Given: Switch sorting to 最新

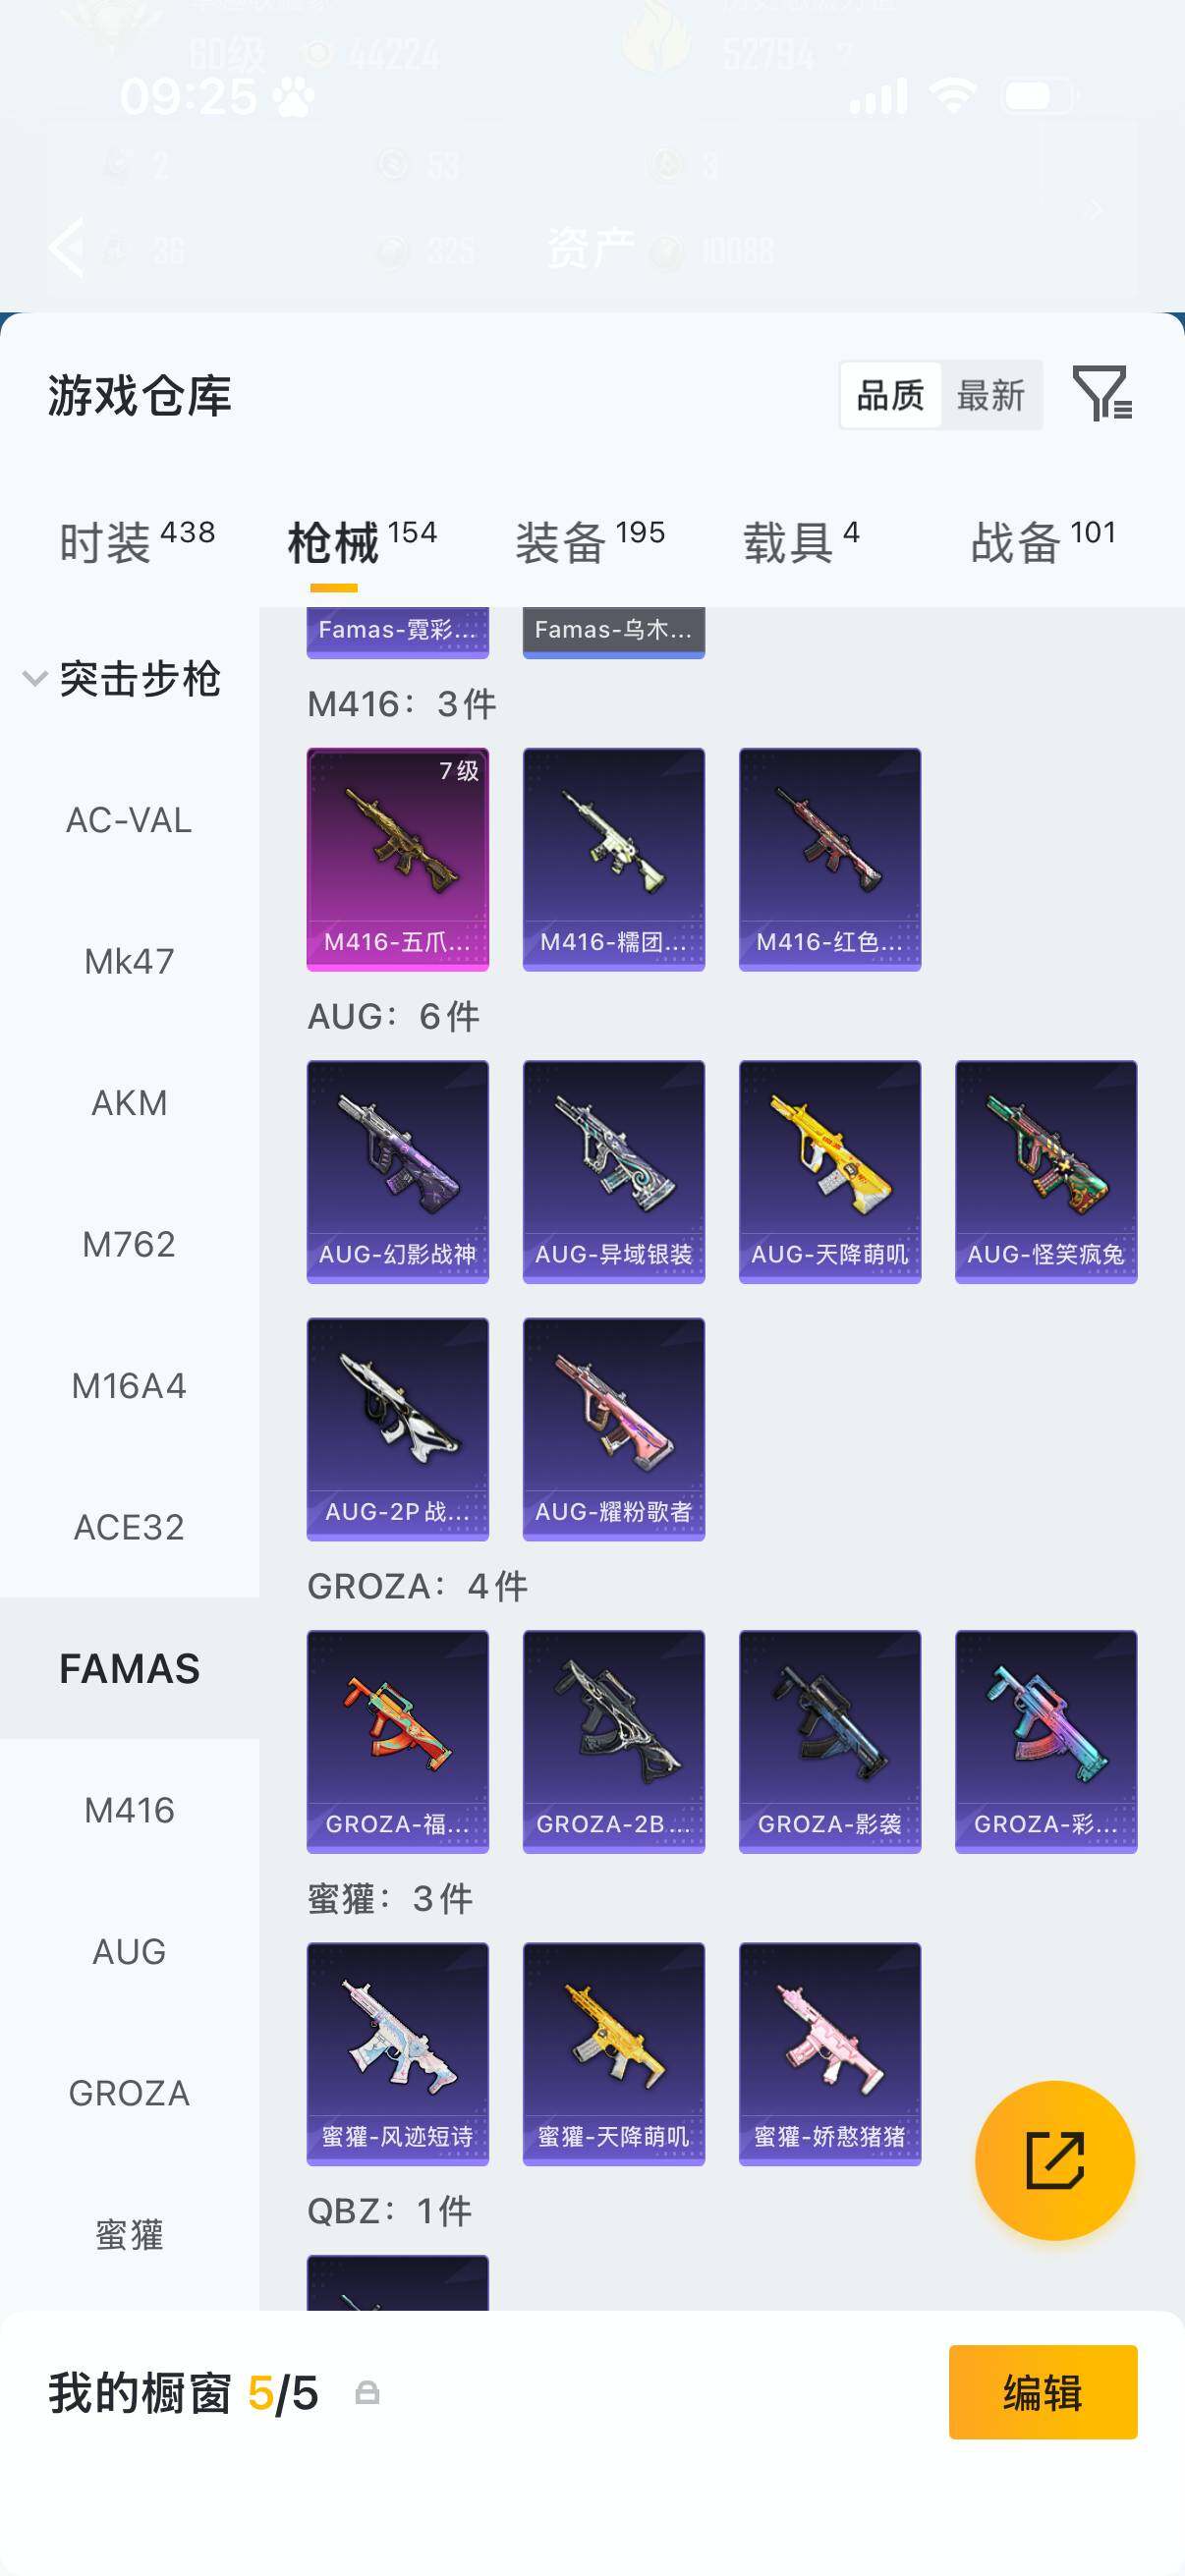Looking at the screenshot, I should point(990,395).
